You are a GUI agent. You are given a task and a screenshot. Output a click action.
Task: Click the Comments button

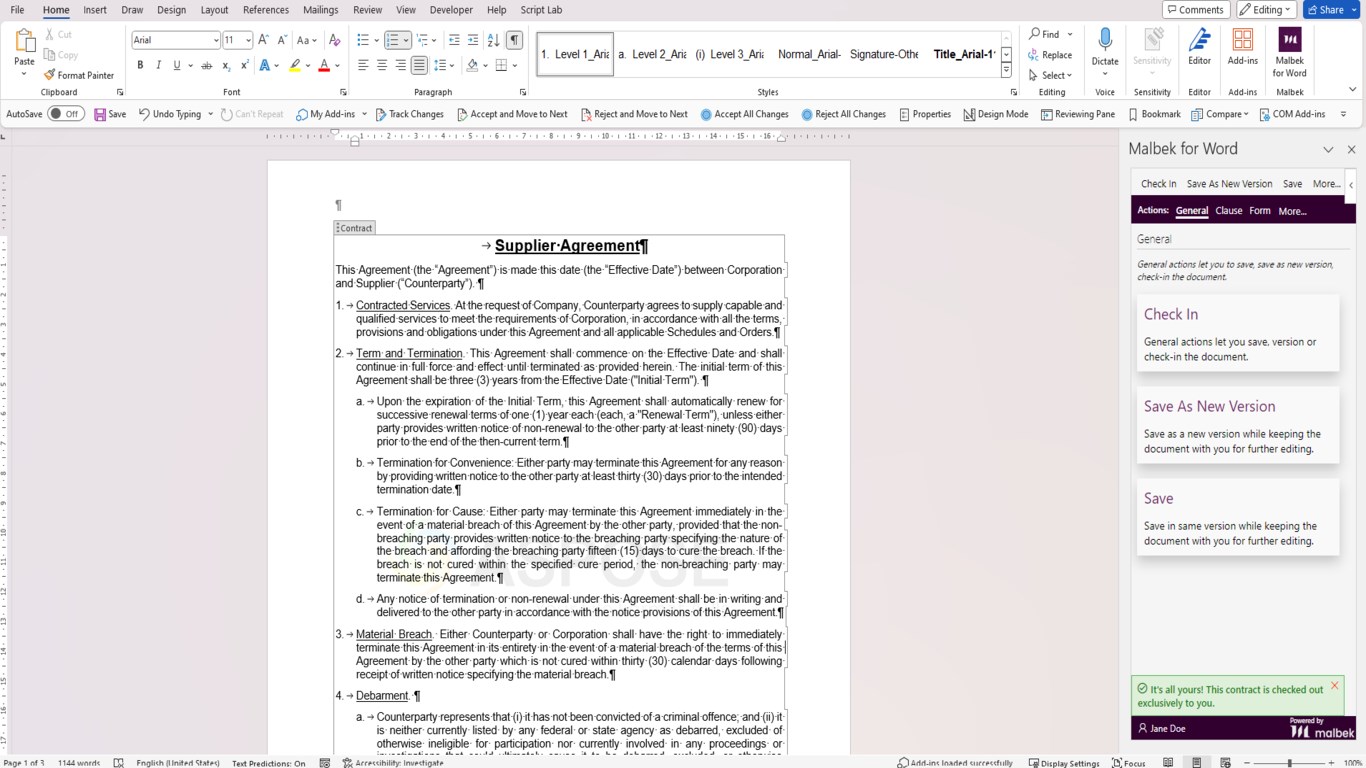pyautogui.click(x=1196, y=9)
